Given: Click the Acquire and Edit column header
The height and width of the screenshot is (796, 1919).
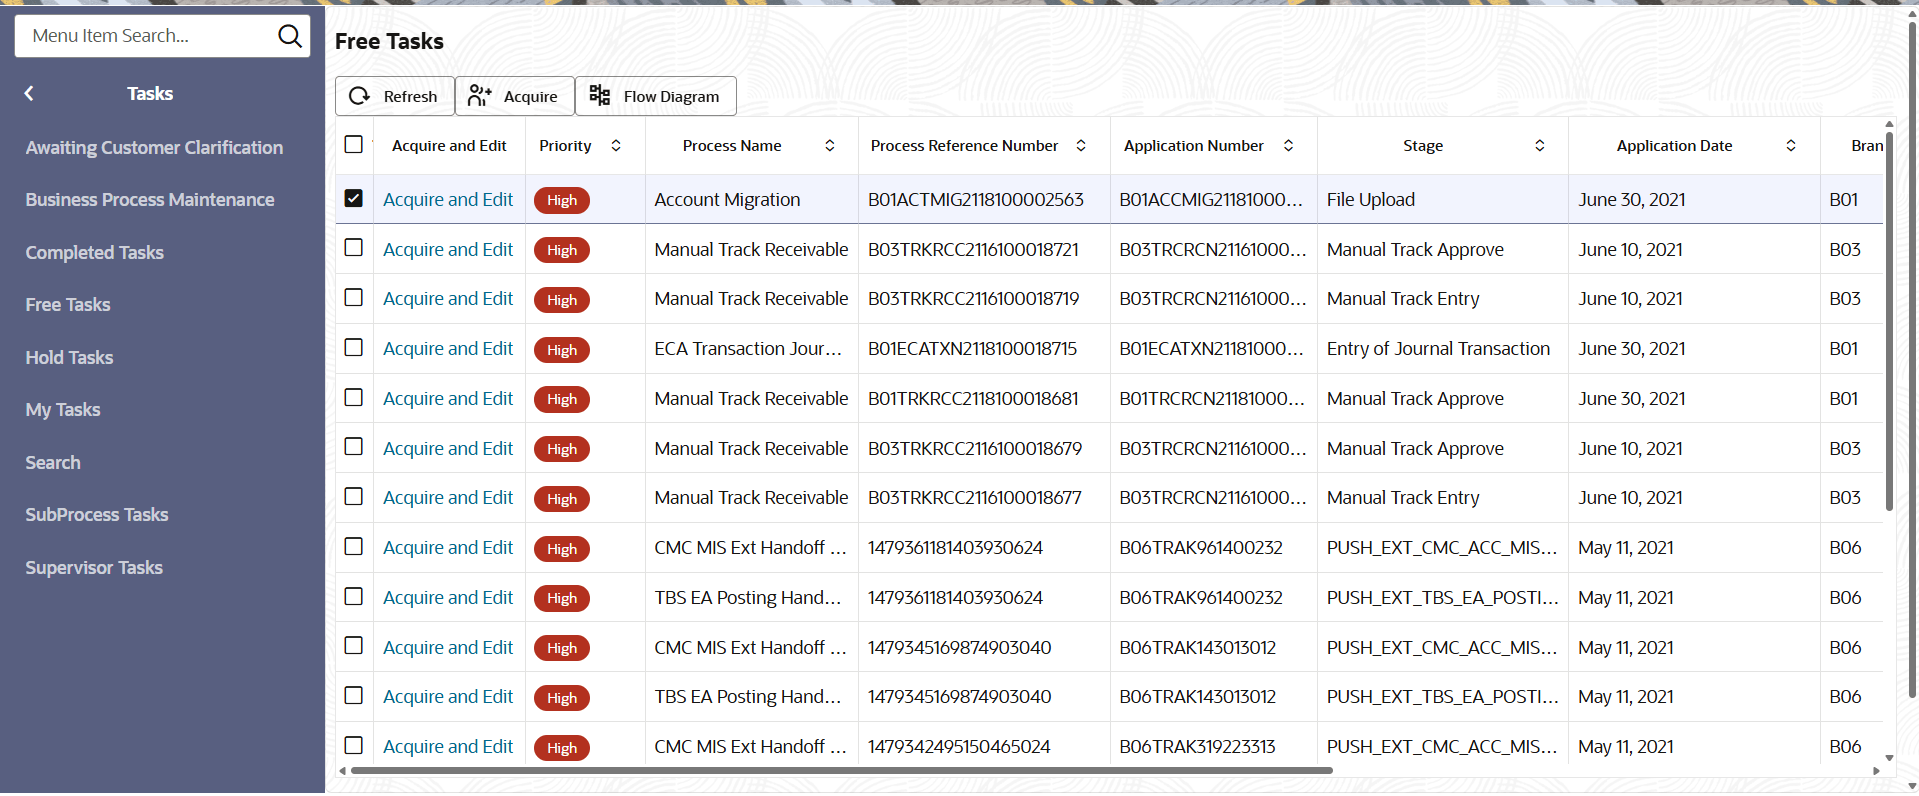Looking at the screenshot, I should [x=449, y=146].
